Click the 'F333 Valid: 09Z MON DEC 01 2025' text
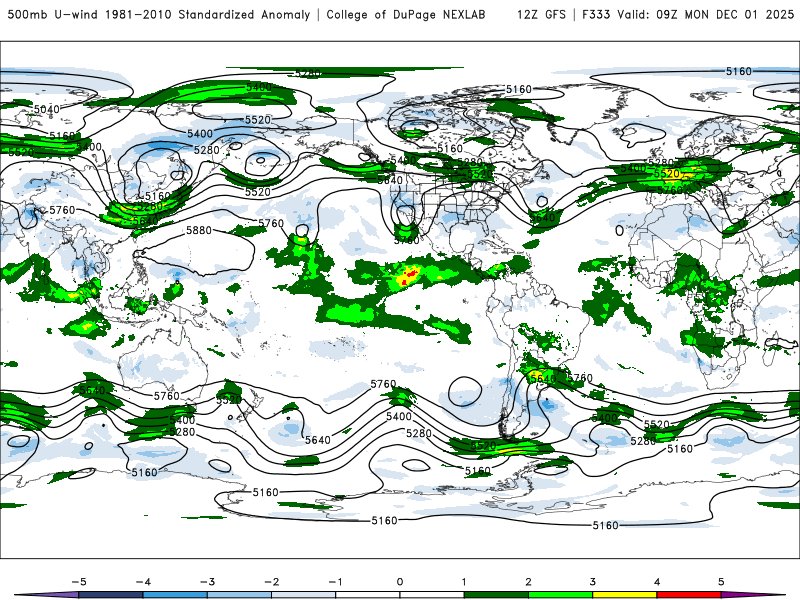Image resolution: width=800 pixels, height=600 pixels. click(688, 14)
